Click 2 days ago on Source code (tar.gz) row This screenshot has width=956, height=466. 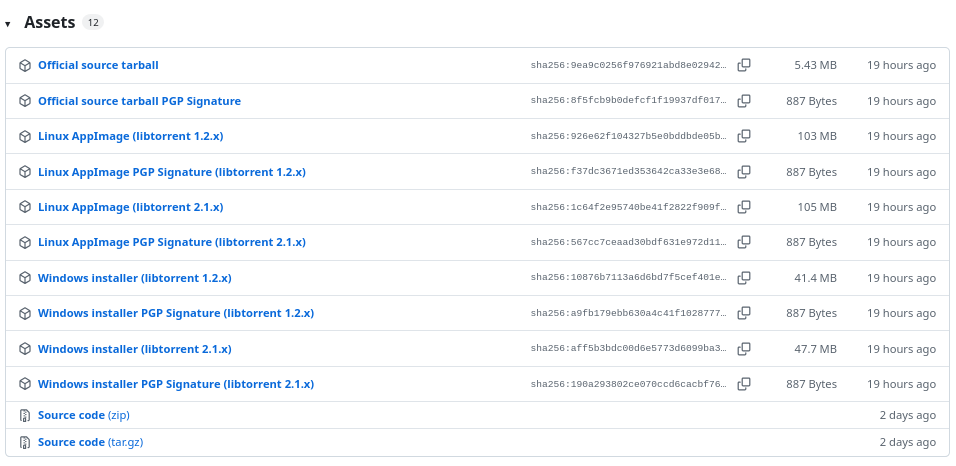point(907,442)
